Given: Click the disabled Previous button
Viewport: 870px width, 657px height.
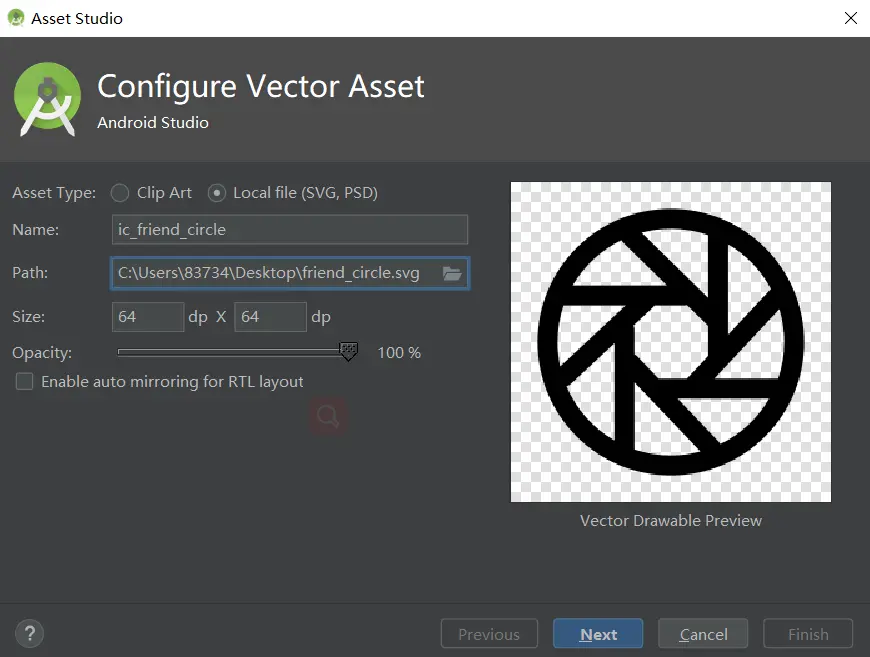Looking at the screenshot, I should pyautogui.click(x=489, y=634).
